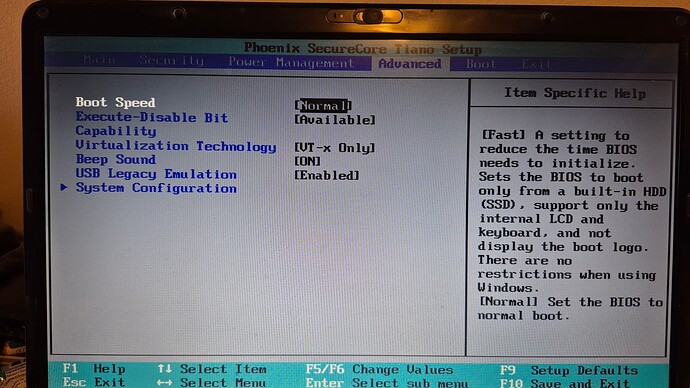Change the [VT-x Only] value
Viewport: 690px width, 388px height.
(334, 148)
